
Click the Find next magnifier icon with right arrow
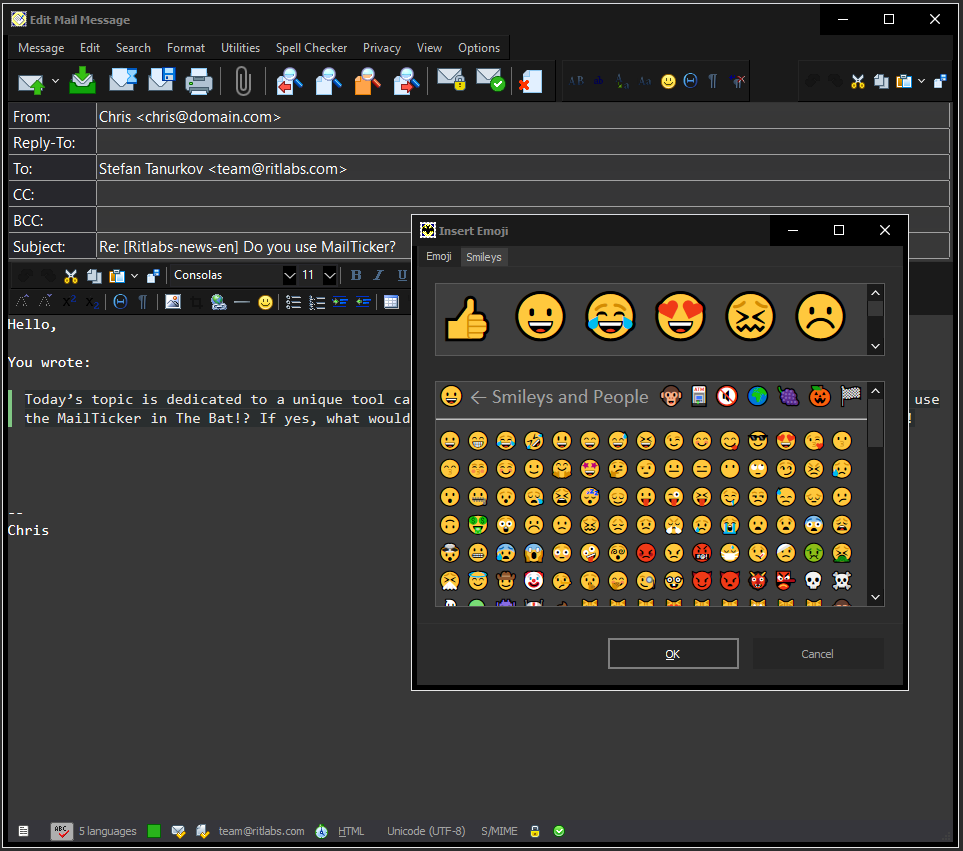click(x=406, y=81)
